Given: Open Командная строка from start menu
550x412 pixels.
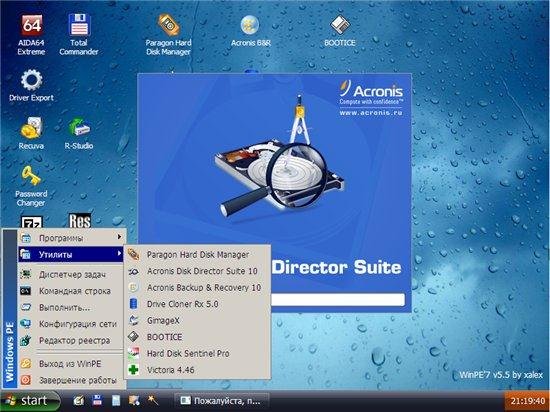Looking at the screenshot, I should click(x=71, y=291).
